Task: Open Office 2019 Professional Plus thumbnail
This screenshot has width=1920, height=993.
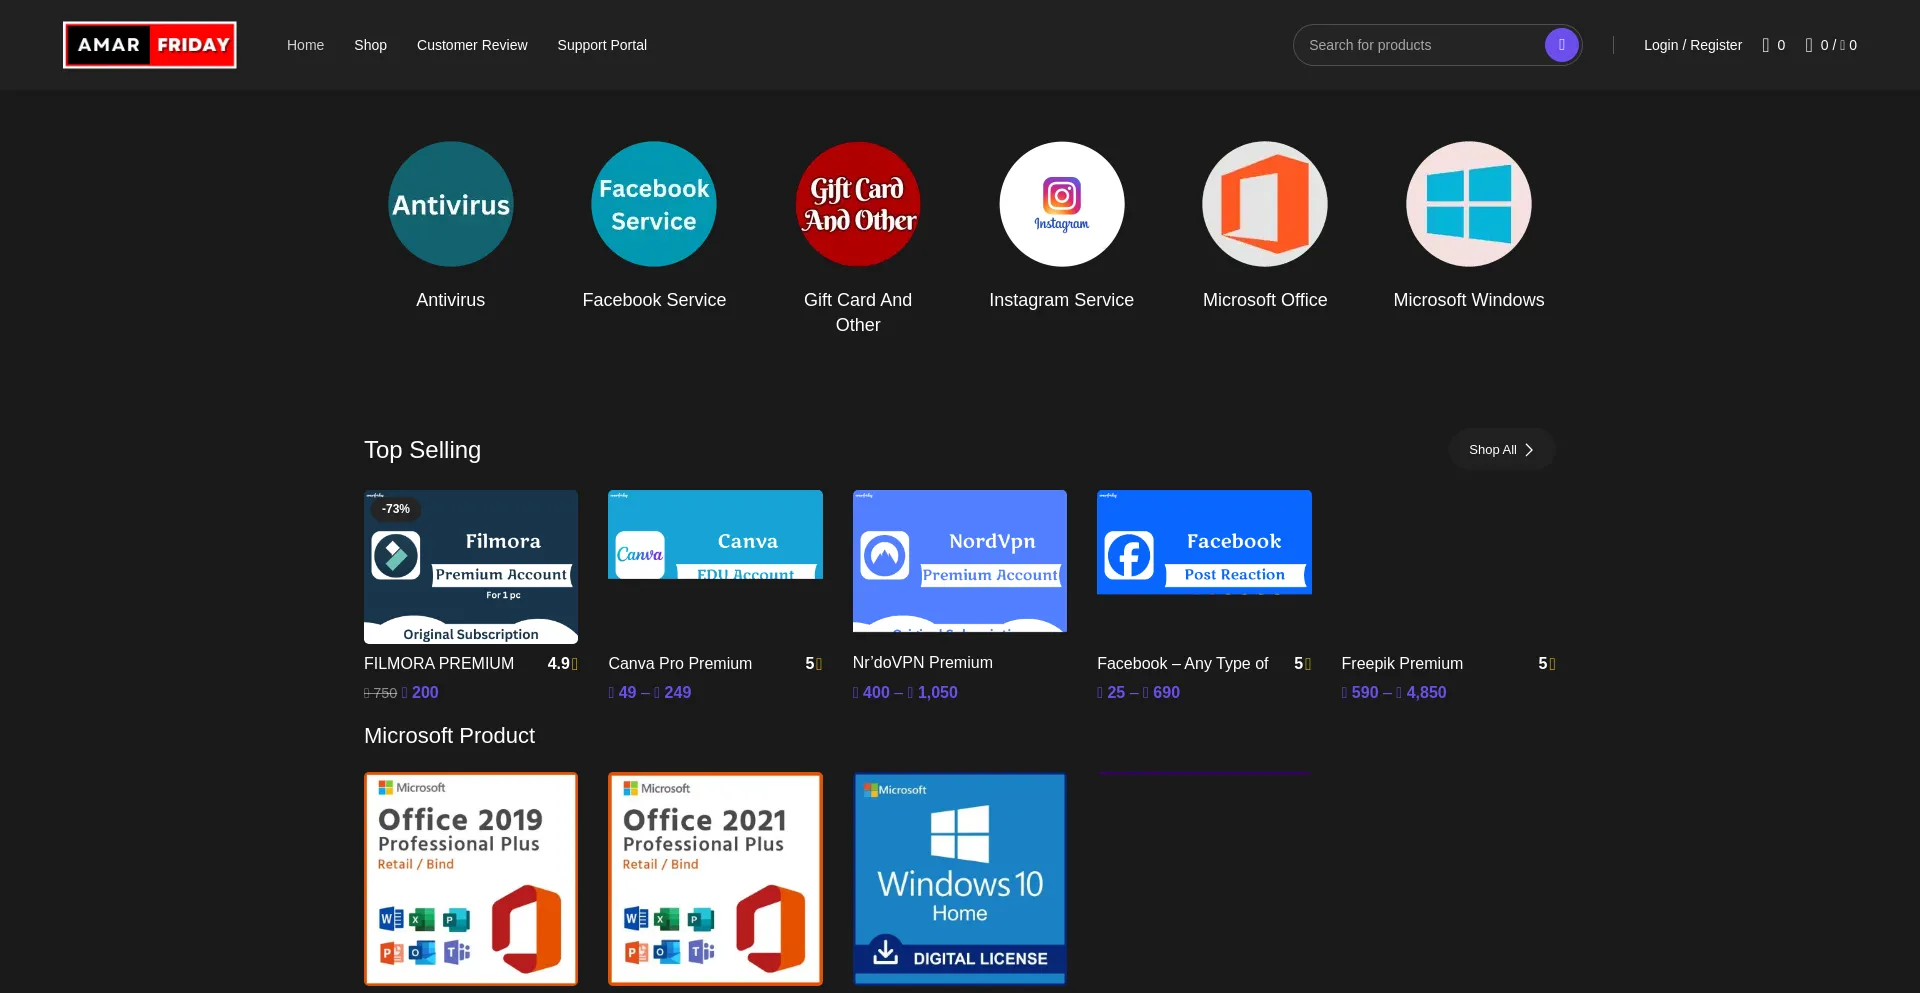Action: [471, 879]
